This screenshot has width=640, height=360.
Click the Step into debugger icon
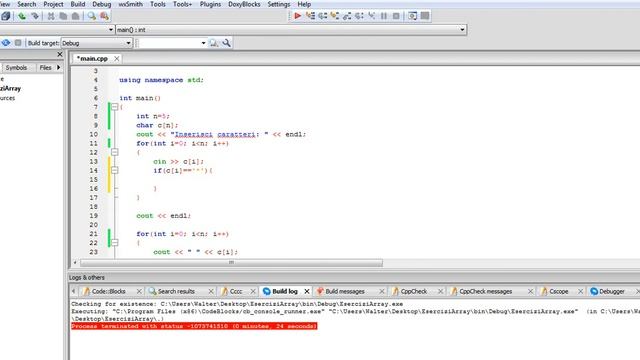click(x=335, y=16)
